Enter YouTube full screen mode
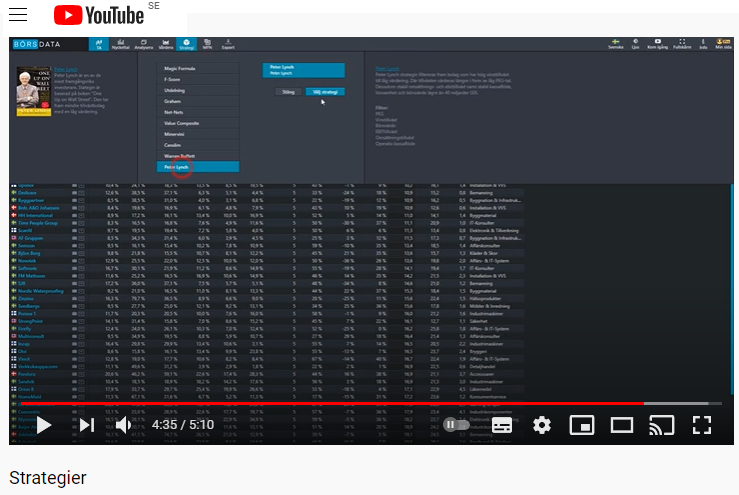The width and height of the screenshot is (739, 495). [702, 425]
